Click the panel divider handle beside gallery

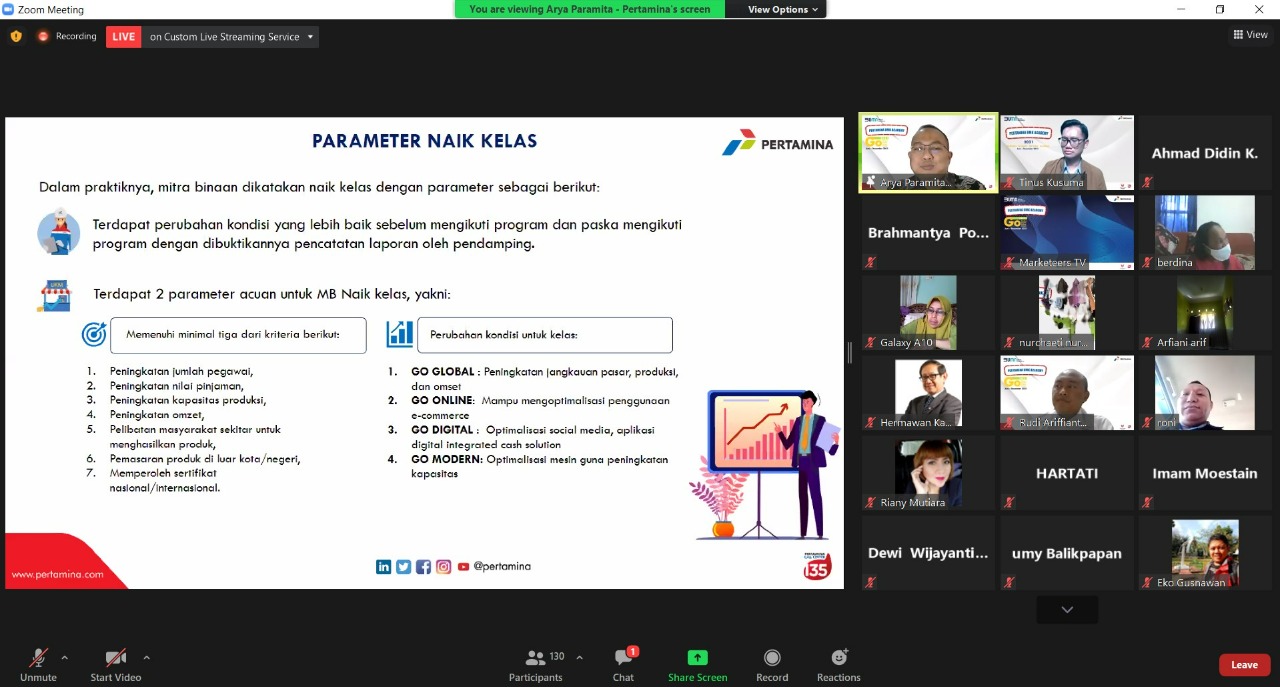pyautogui.click(x=851, y=352)
